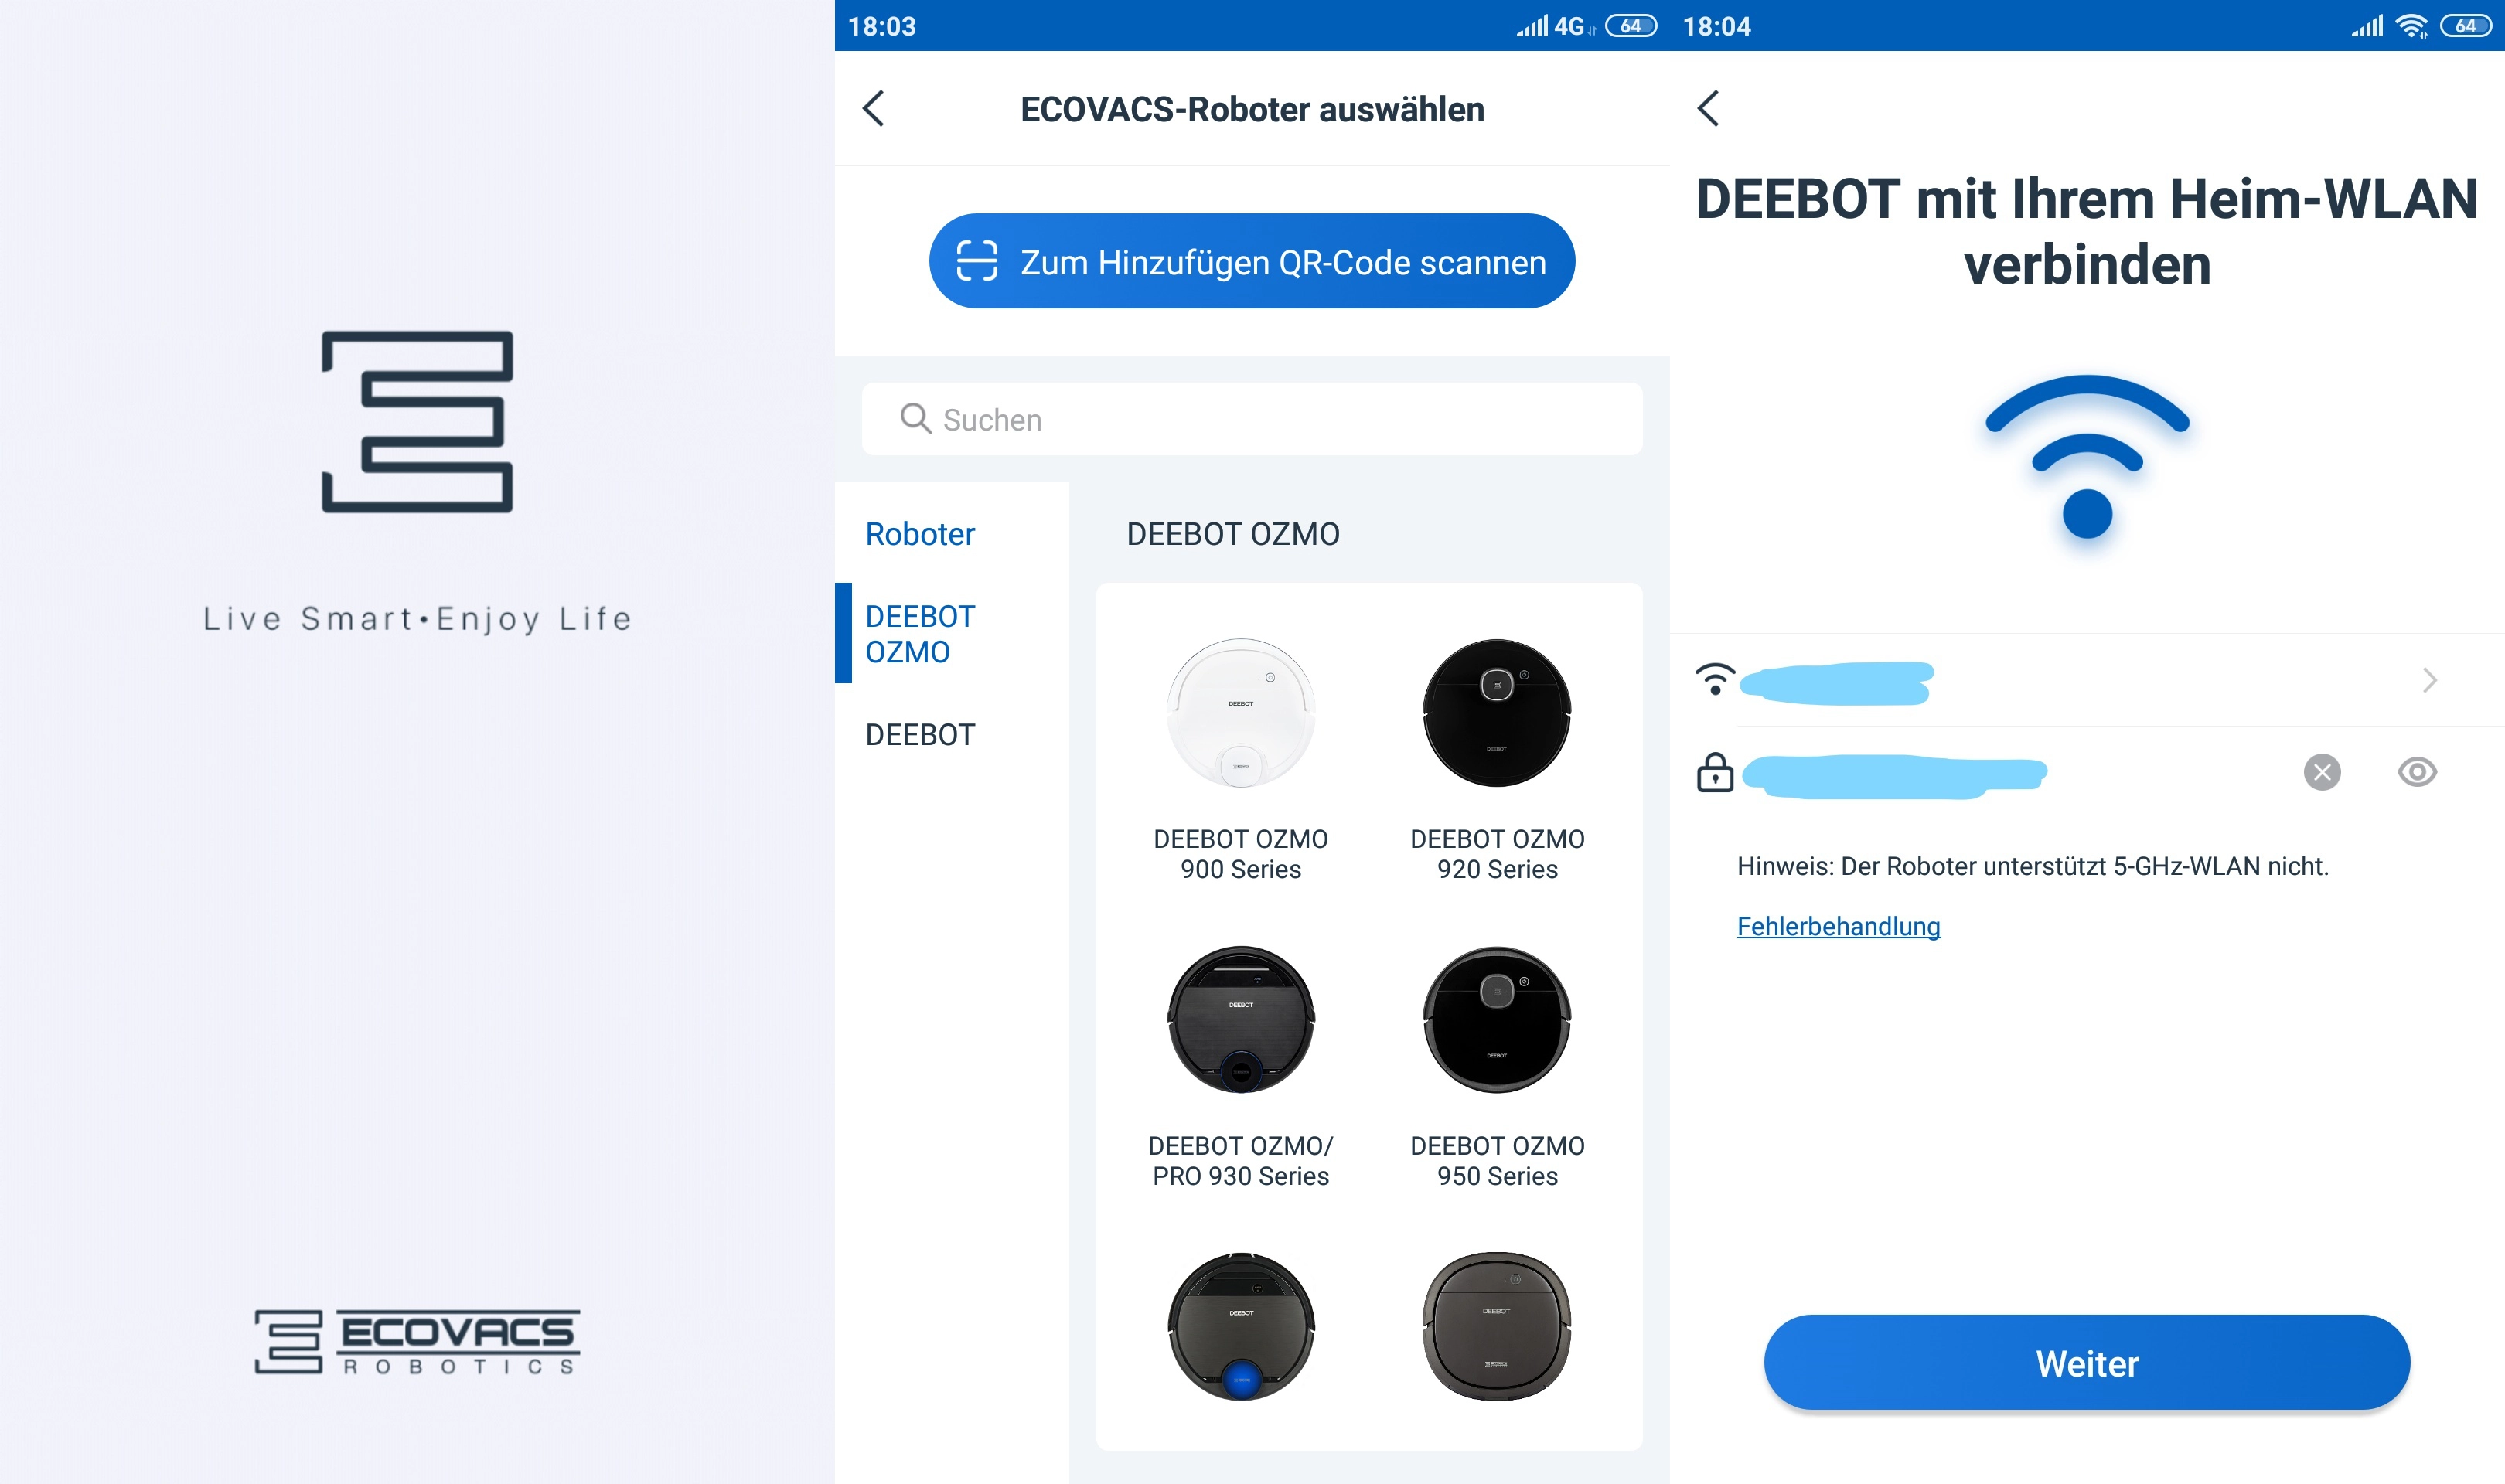Choose DEEBOT OZMO 900 Series robot

1240,760
